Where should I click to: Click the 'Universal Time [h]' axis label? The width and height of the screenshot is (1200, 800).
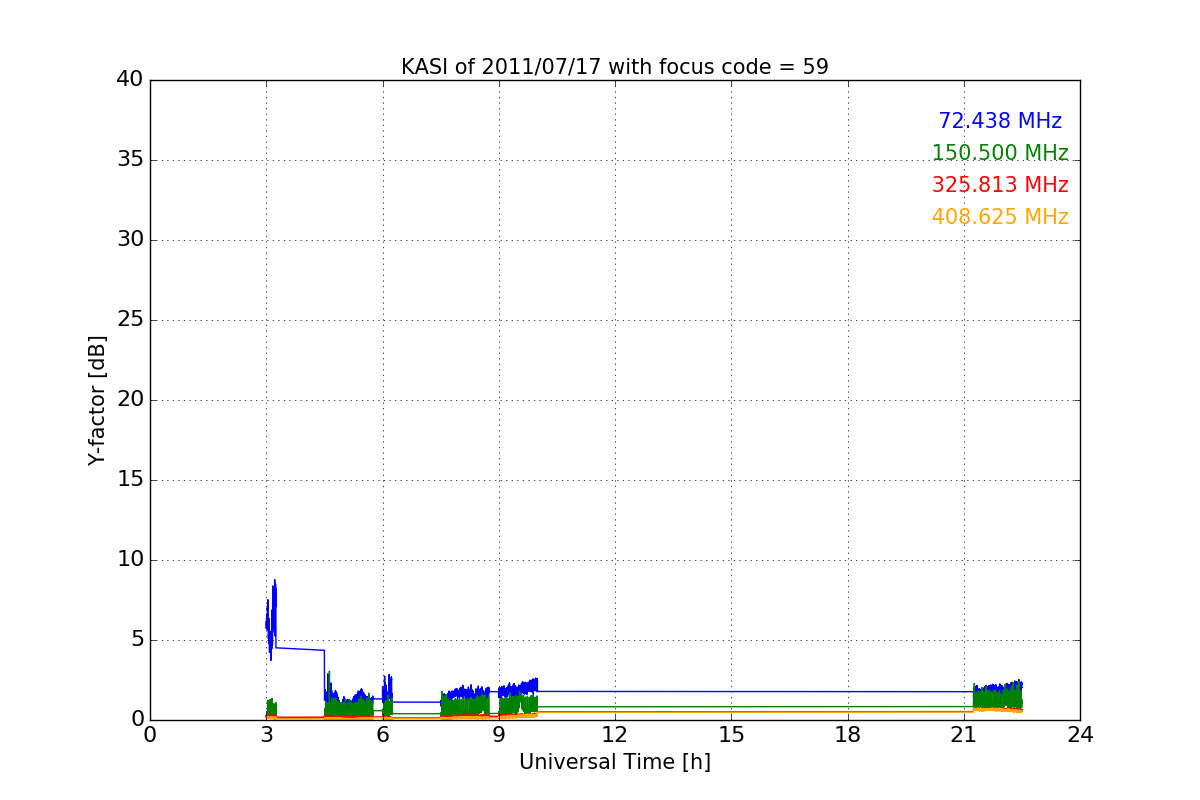pyautogui.click(x=615, y=762)
